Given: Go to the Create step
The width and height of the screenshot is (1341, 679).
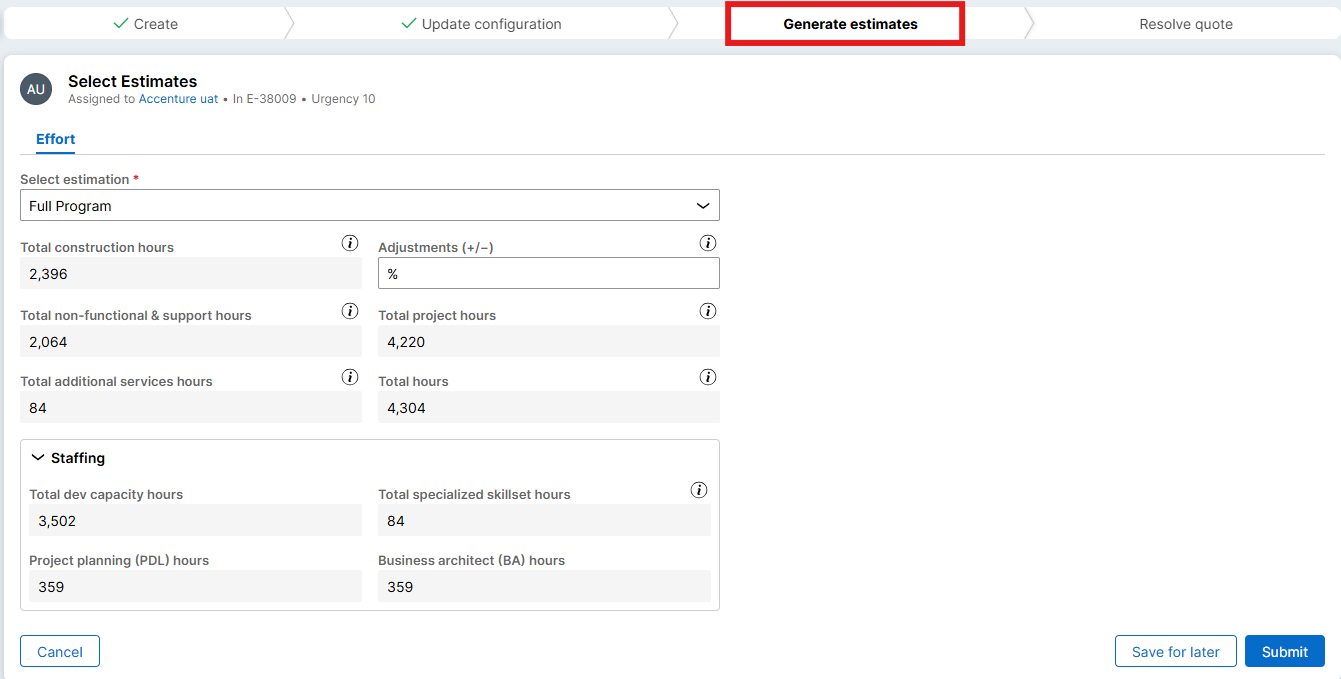Looking at the screenshot, I should pos(145,24).
